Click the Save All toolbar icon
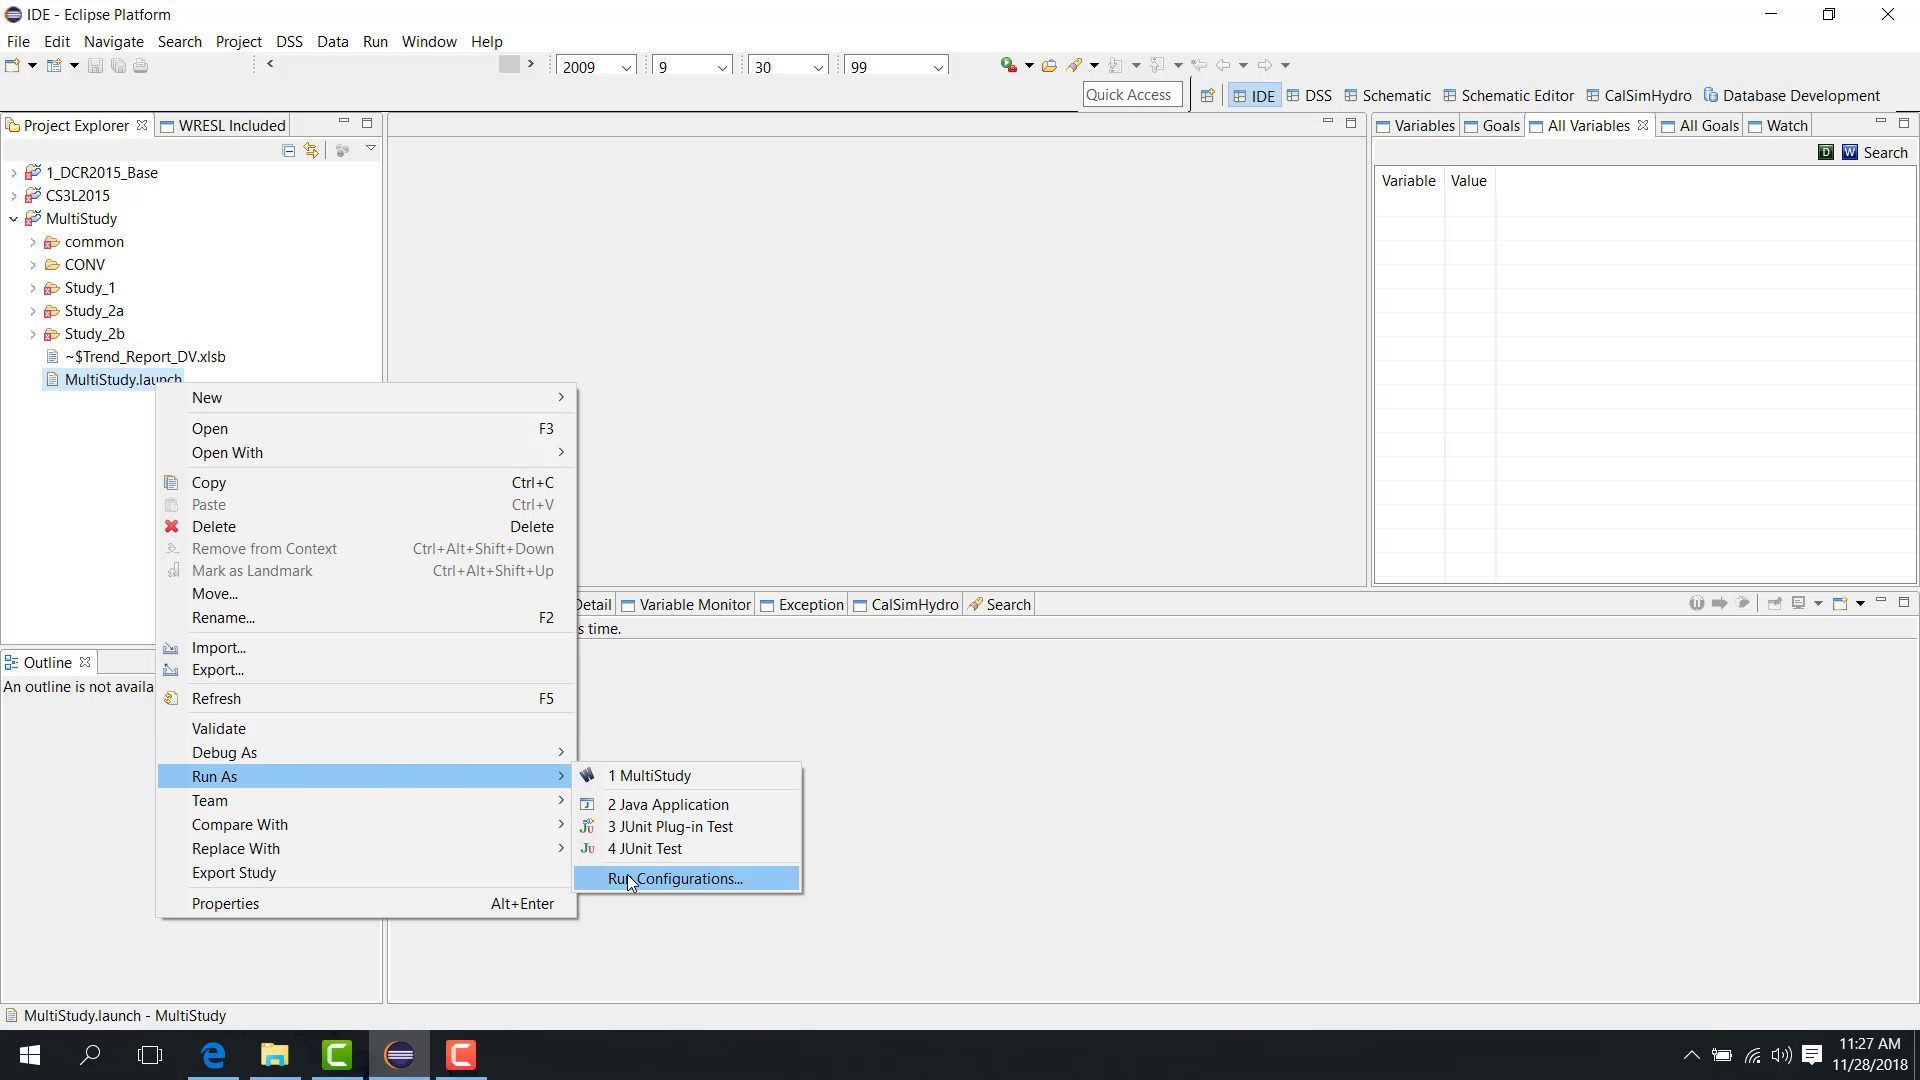This screenshot has width=1920, height=1080. click(x=118, y=66)
